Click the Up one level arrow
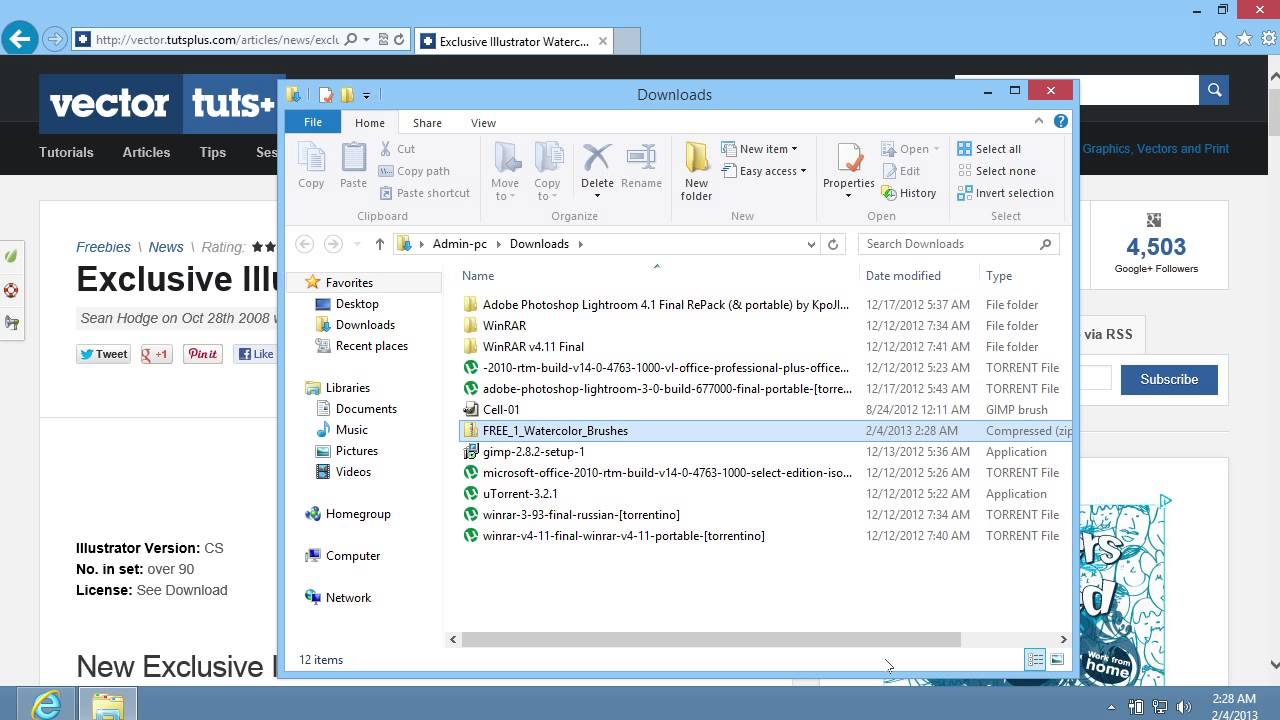Image resolution: width=1280 pixels, height=720 pixels. point(380,244)
